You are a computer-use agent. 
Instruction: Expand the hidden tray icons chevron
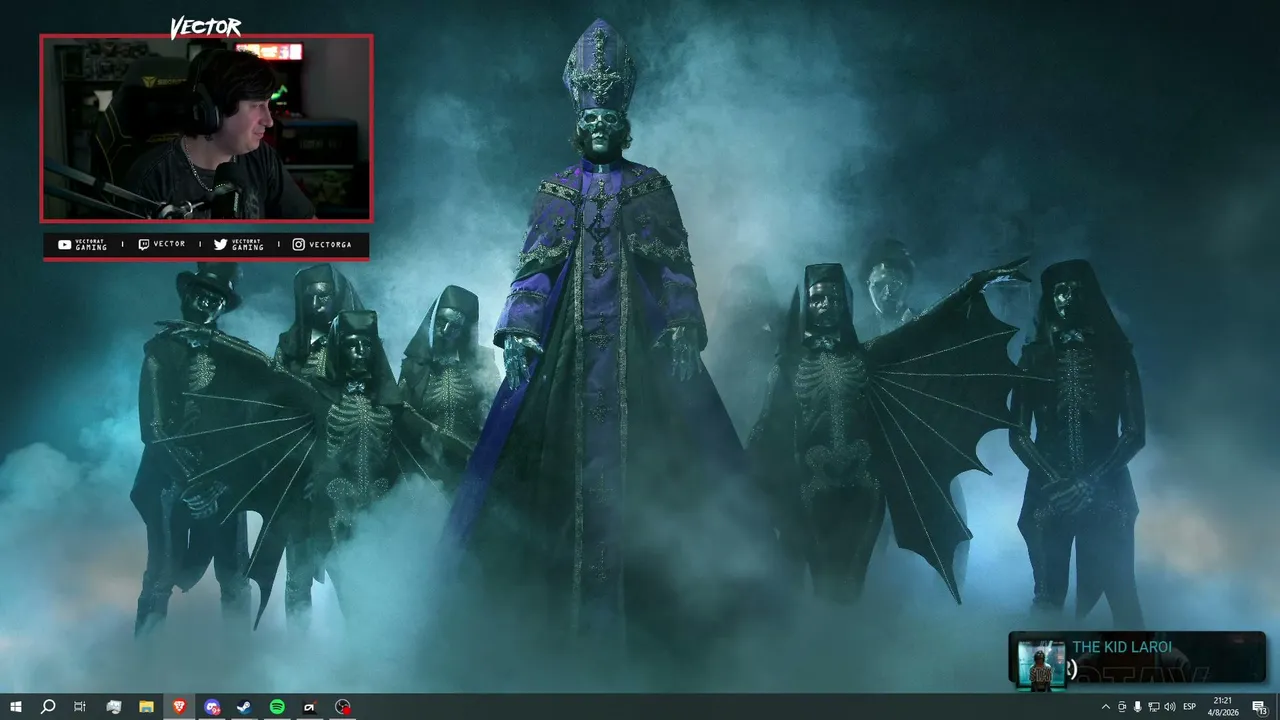pyautogui.click(x=1106, y=707)
